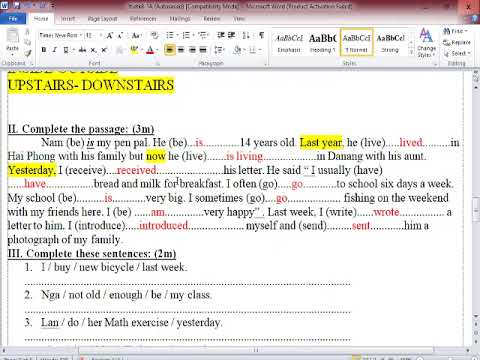480x360 pixels.
Task: Click Shrink Font button
Action: pyautogui.click(x=120, y=35)
